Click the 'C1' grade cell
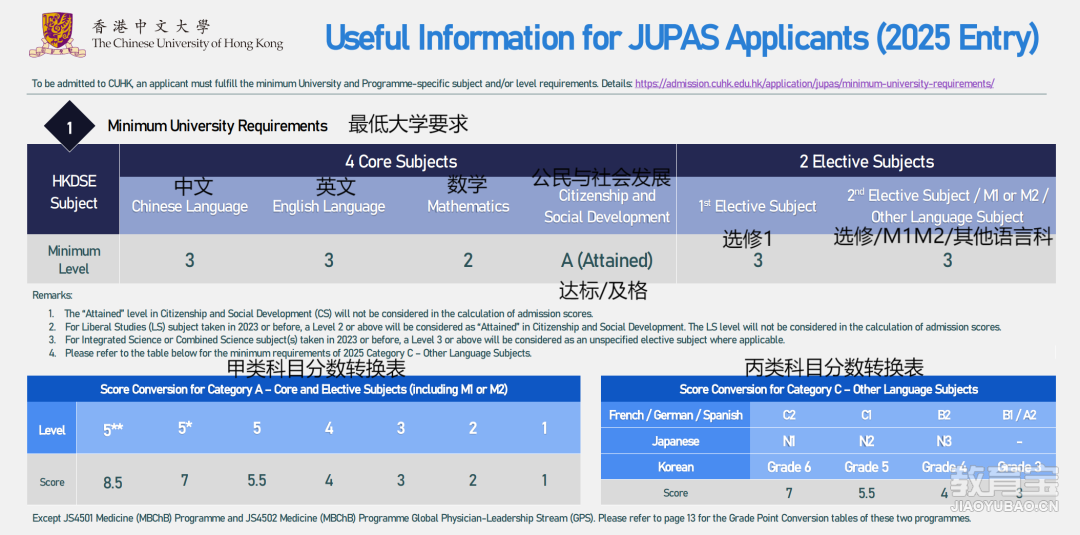The height and width of the screenshot is (535, 1080). 866,415
